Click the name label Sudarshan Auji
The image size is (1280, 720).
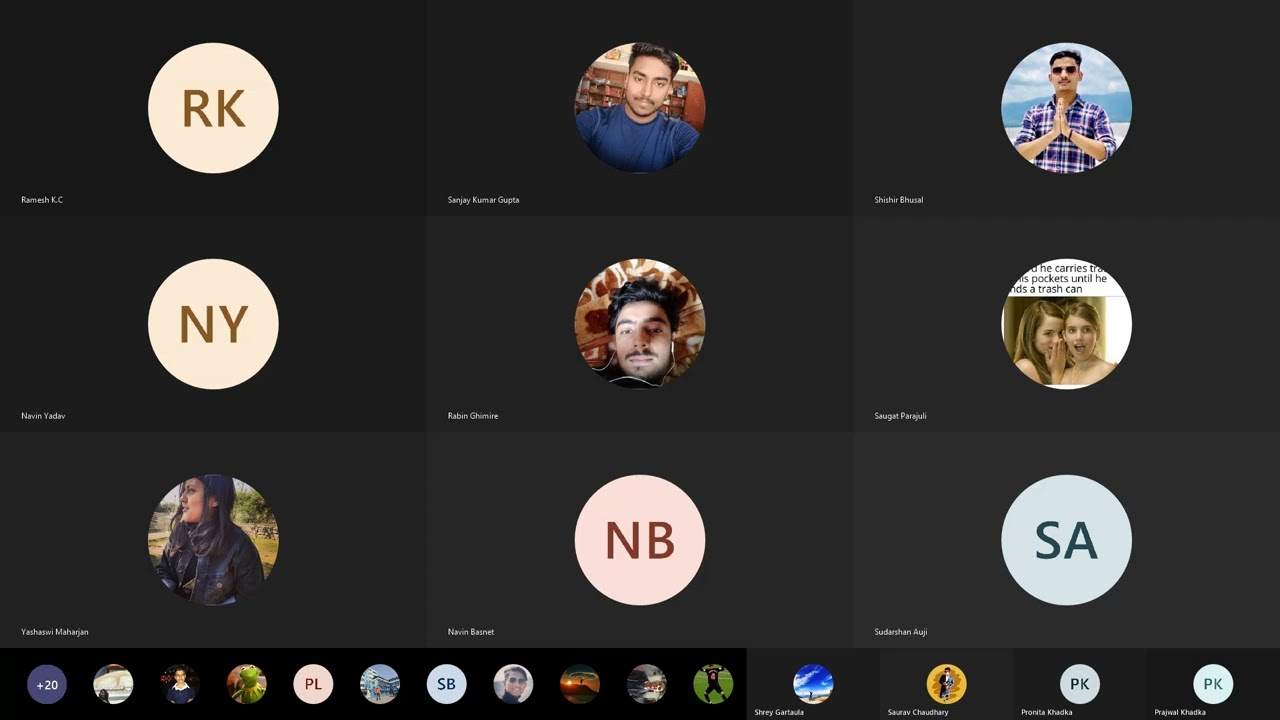[x=901, y=632]
